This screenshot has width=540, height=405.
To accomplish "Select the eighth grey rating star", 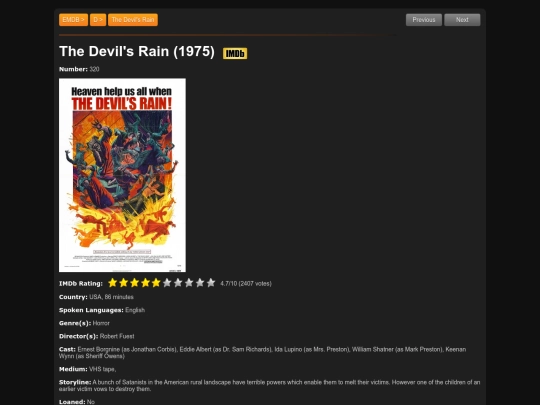I will [189, 283].
